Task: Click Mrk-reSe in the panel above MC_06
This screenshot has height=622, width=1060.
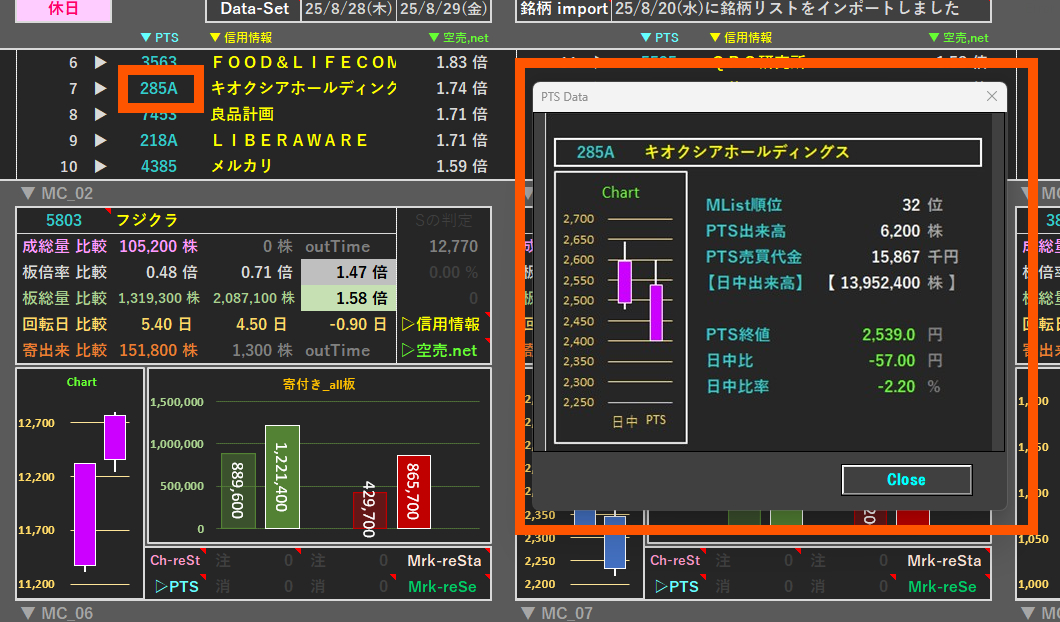Action: point(442,586)
